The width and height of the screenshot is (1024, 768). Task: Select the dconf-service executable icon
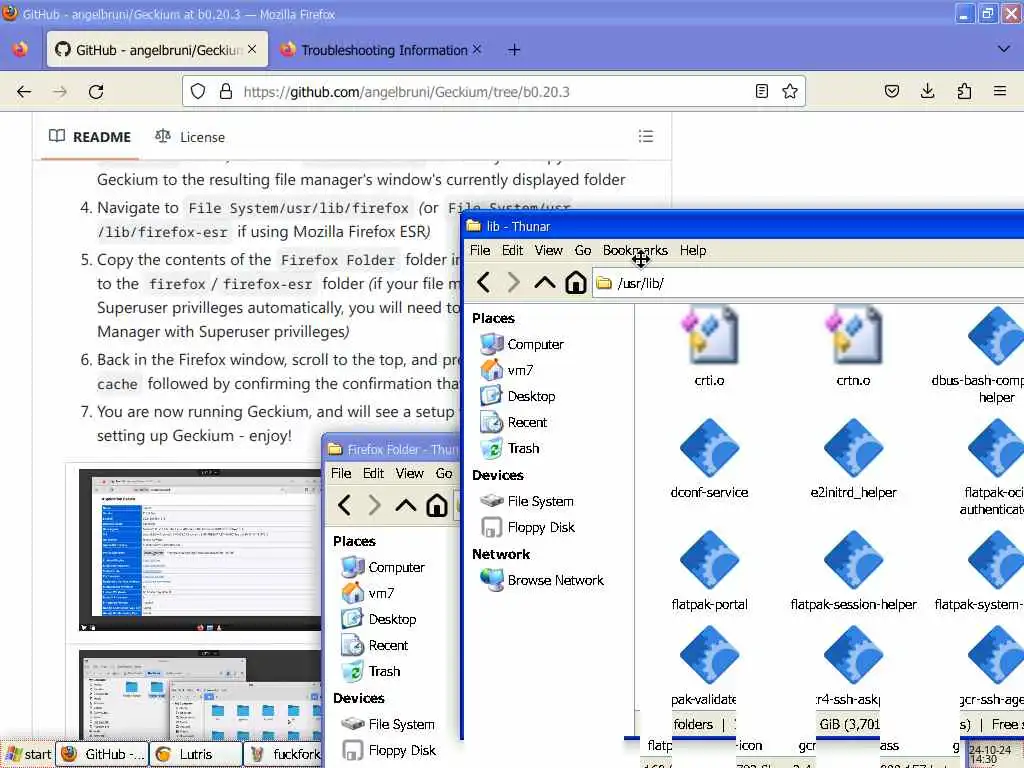coord(709,449)
